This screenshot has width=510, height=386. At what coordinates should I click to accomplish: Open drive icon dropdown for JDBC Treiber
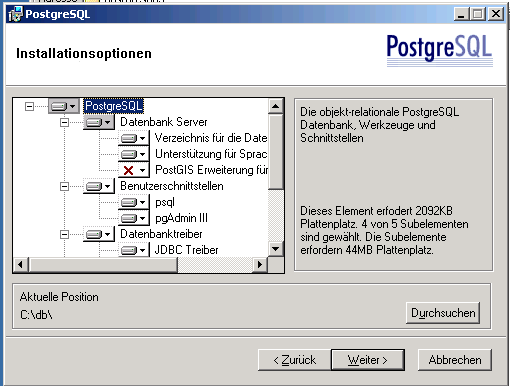pyautogui.click(x=134, y=250)
